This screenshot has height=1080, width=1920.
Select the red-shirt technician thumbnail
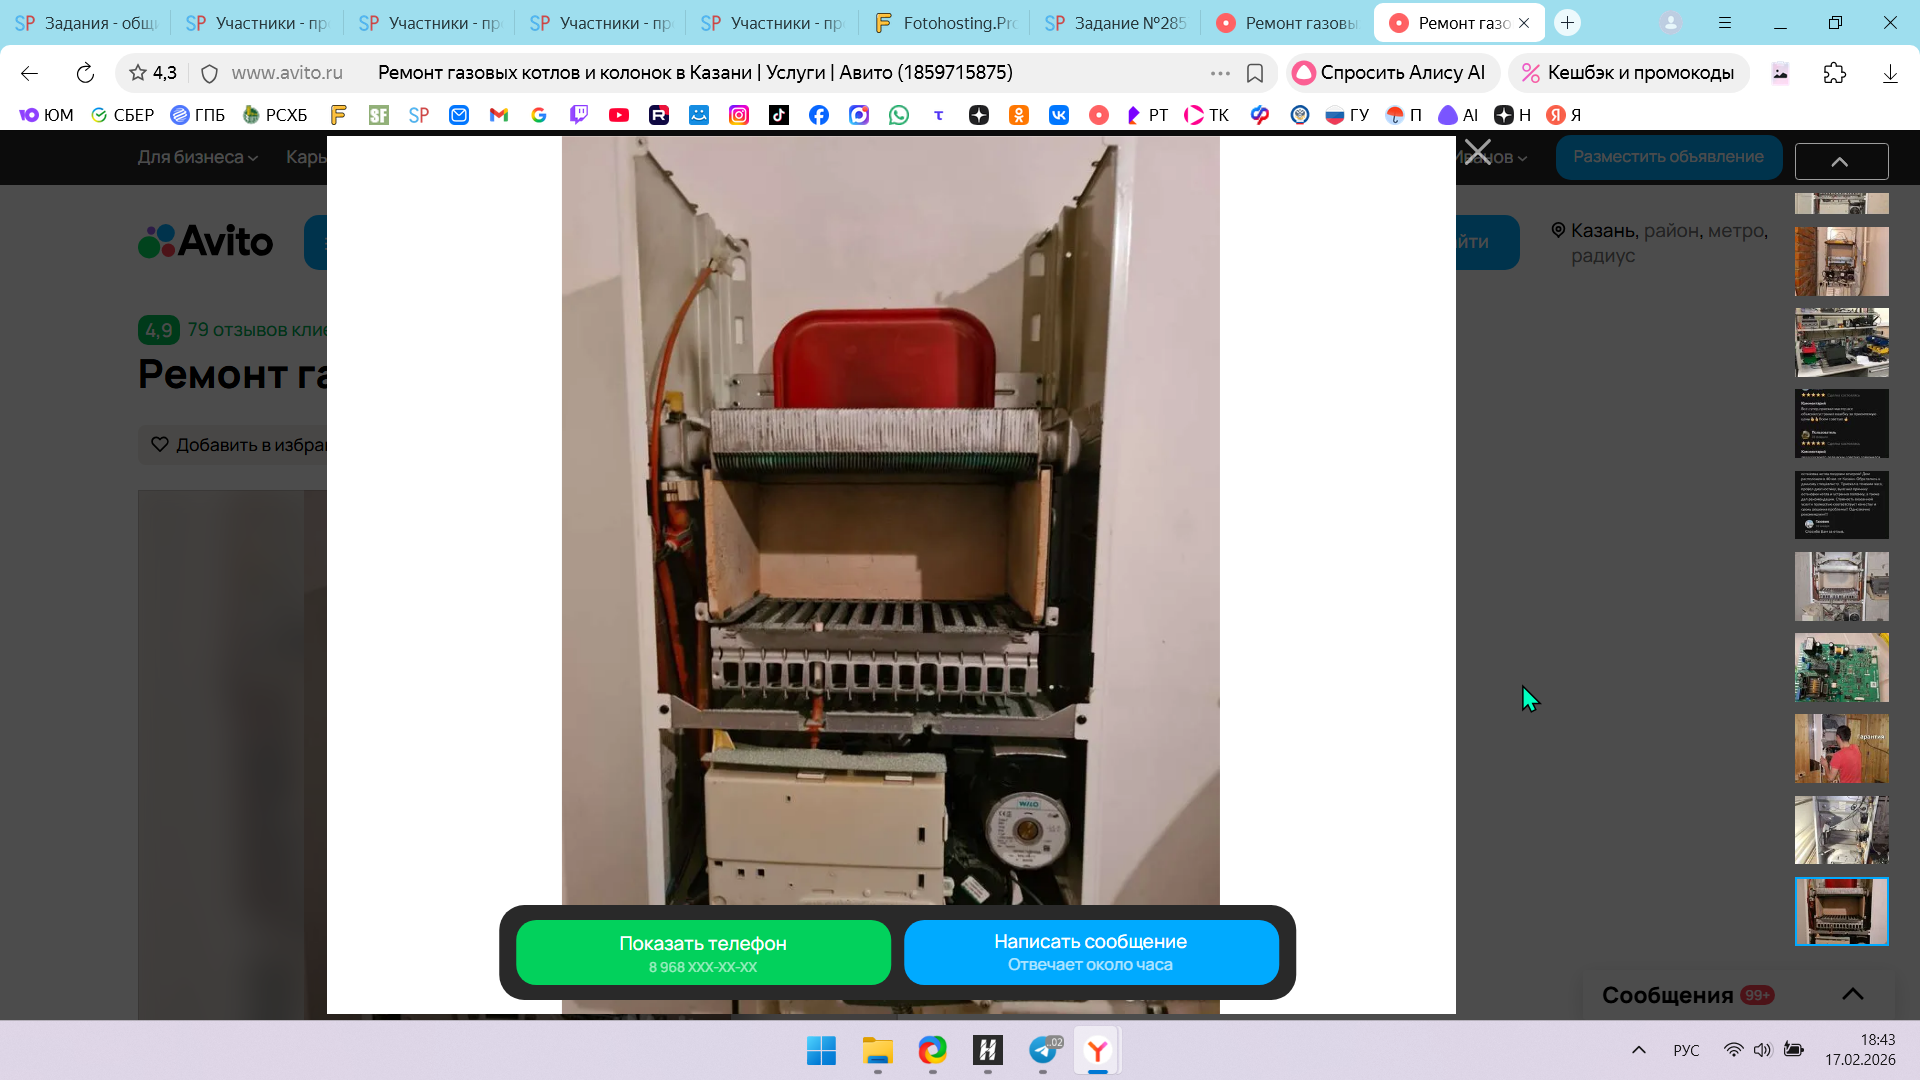pyautogui.click(x=1841, y=748)
